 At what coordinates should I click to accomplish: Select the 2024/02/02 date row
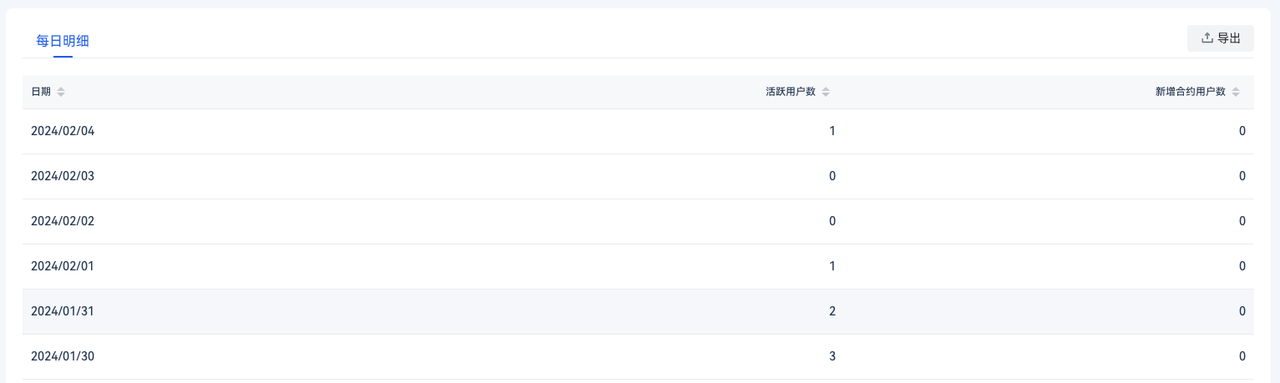click(638, 221)
